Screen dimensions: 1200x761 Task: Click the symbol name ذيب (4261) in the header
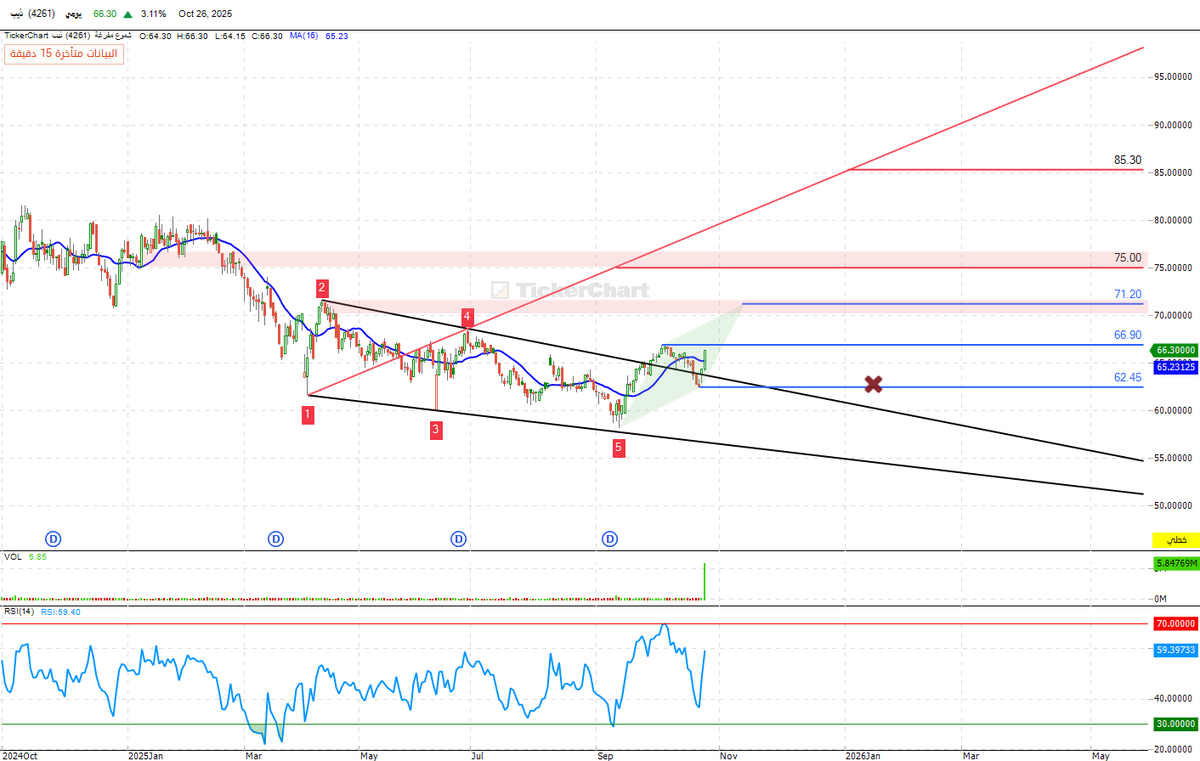(32, 14)
